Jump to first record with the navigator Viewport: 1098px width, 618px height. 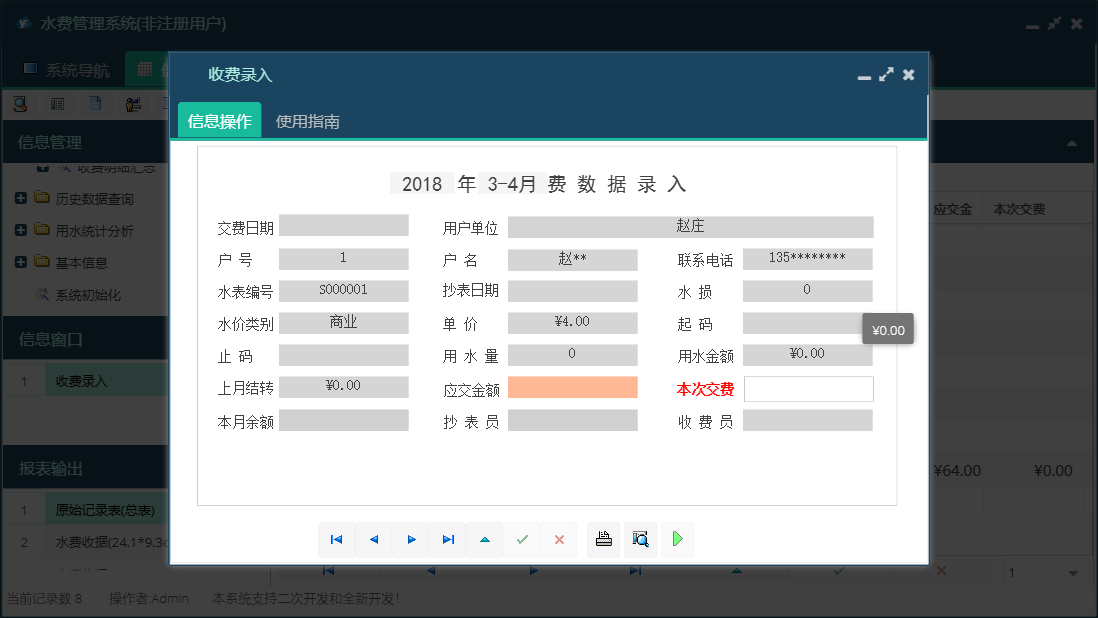pyautogui.click(x=336, y=539)
